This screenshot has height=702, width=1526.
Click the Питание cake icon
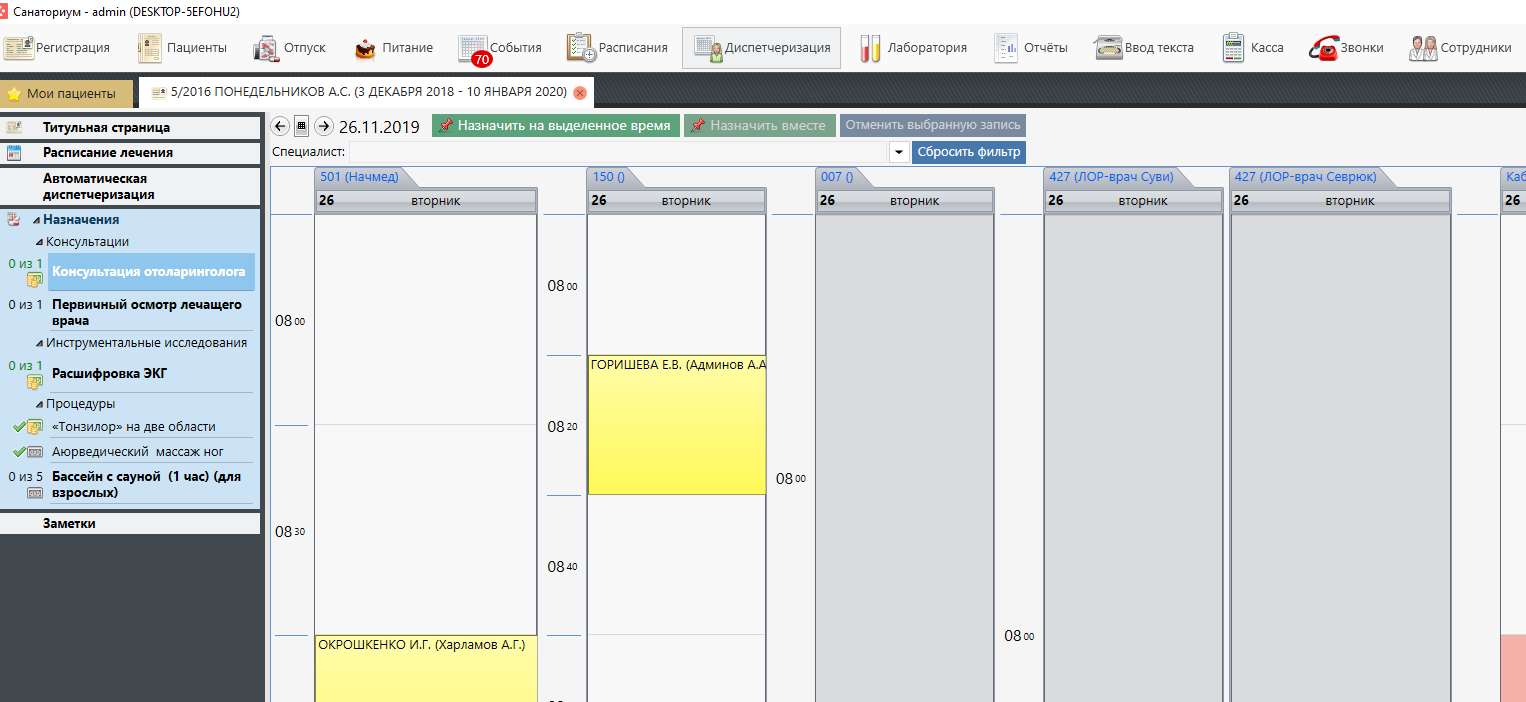(x=366, y=48)
